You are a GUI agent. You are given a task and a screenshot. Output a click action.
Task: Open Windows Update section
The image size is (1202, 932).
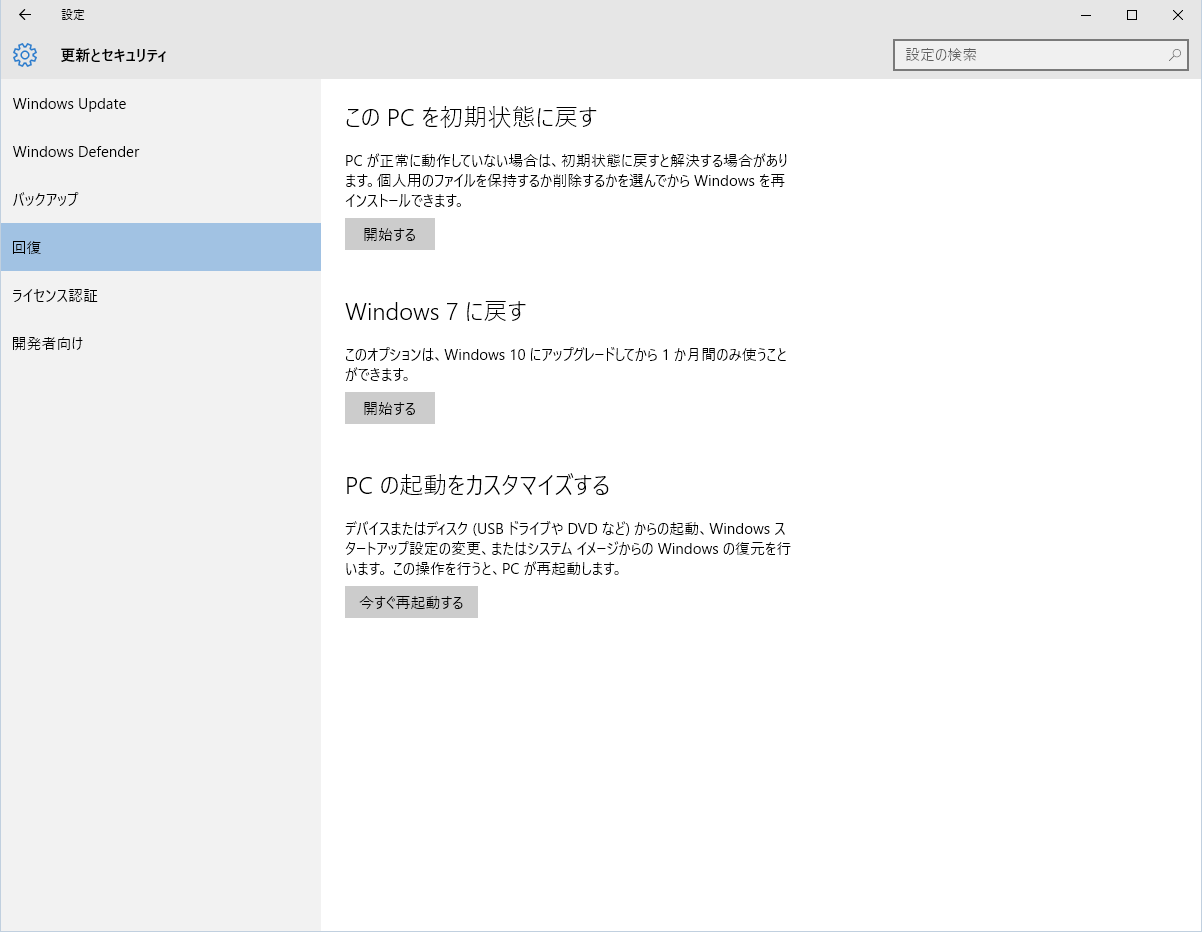[x=161, y=104]
